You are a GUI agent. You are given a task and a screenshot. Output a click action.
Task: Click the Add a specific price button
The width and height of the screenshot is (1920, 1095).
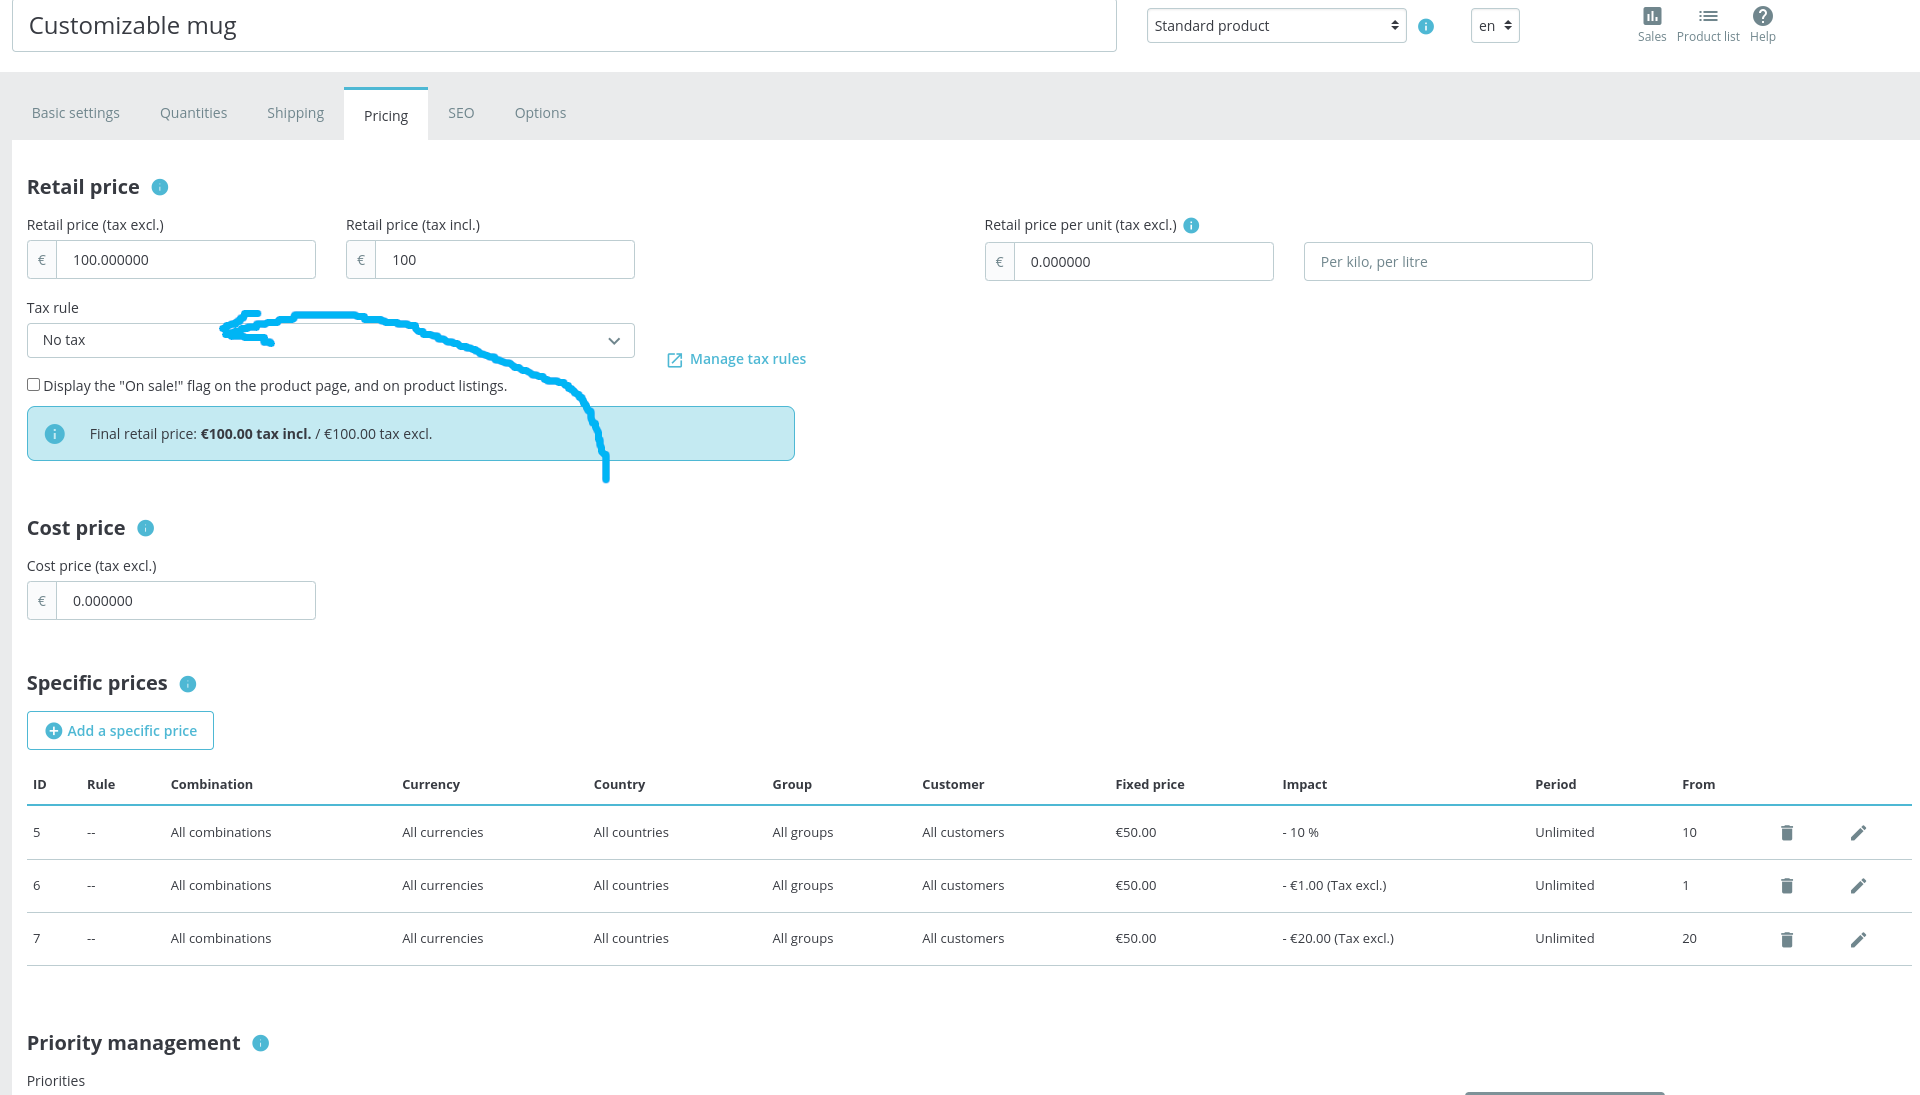pos(120,730)
